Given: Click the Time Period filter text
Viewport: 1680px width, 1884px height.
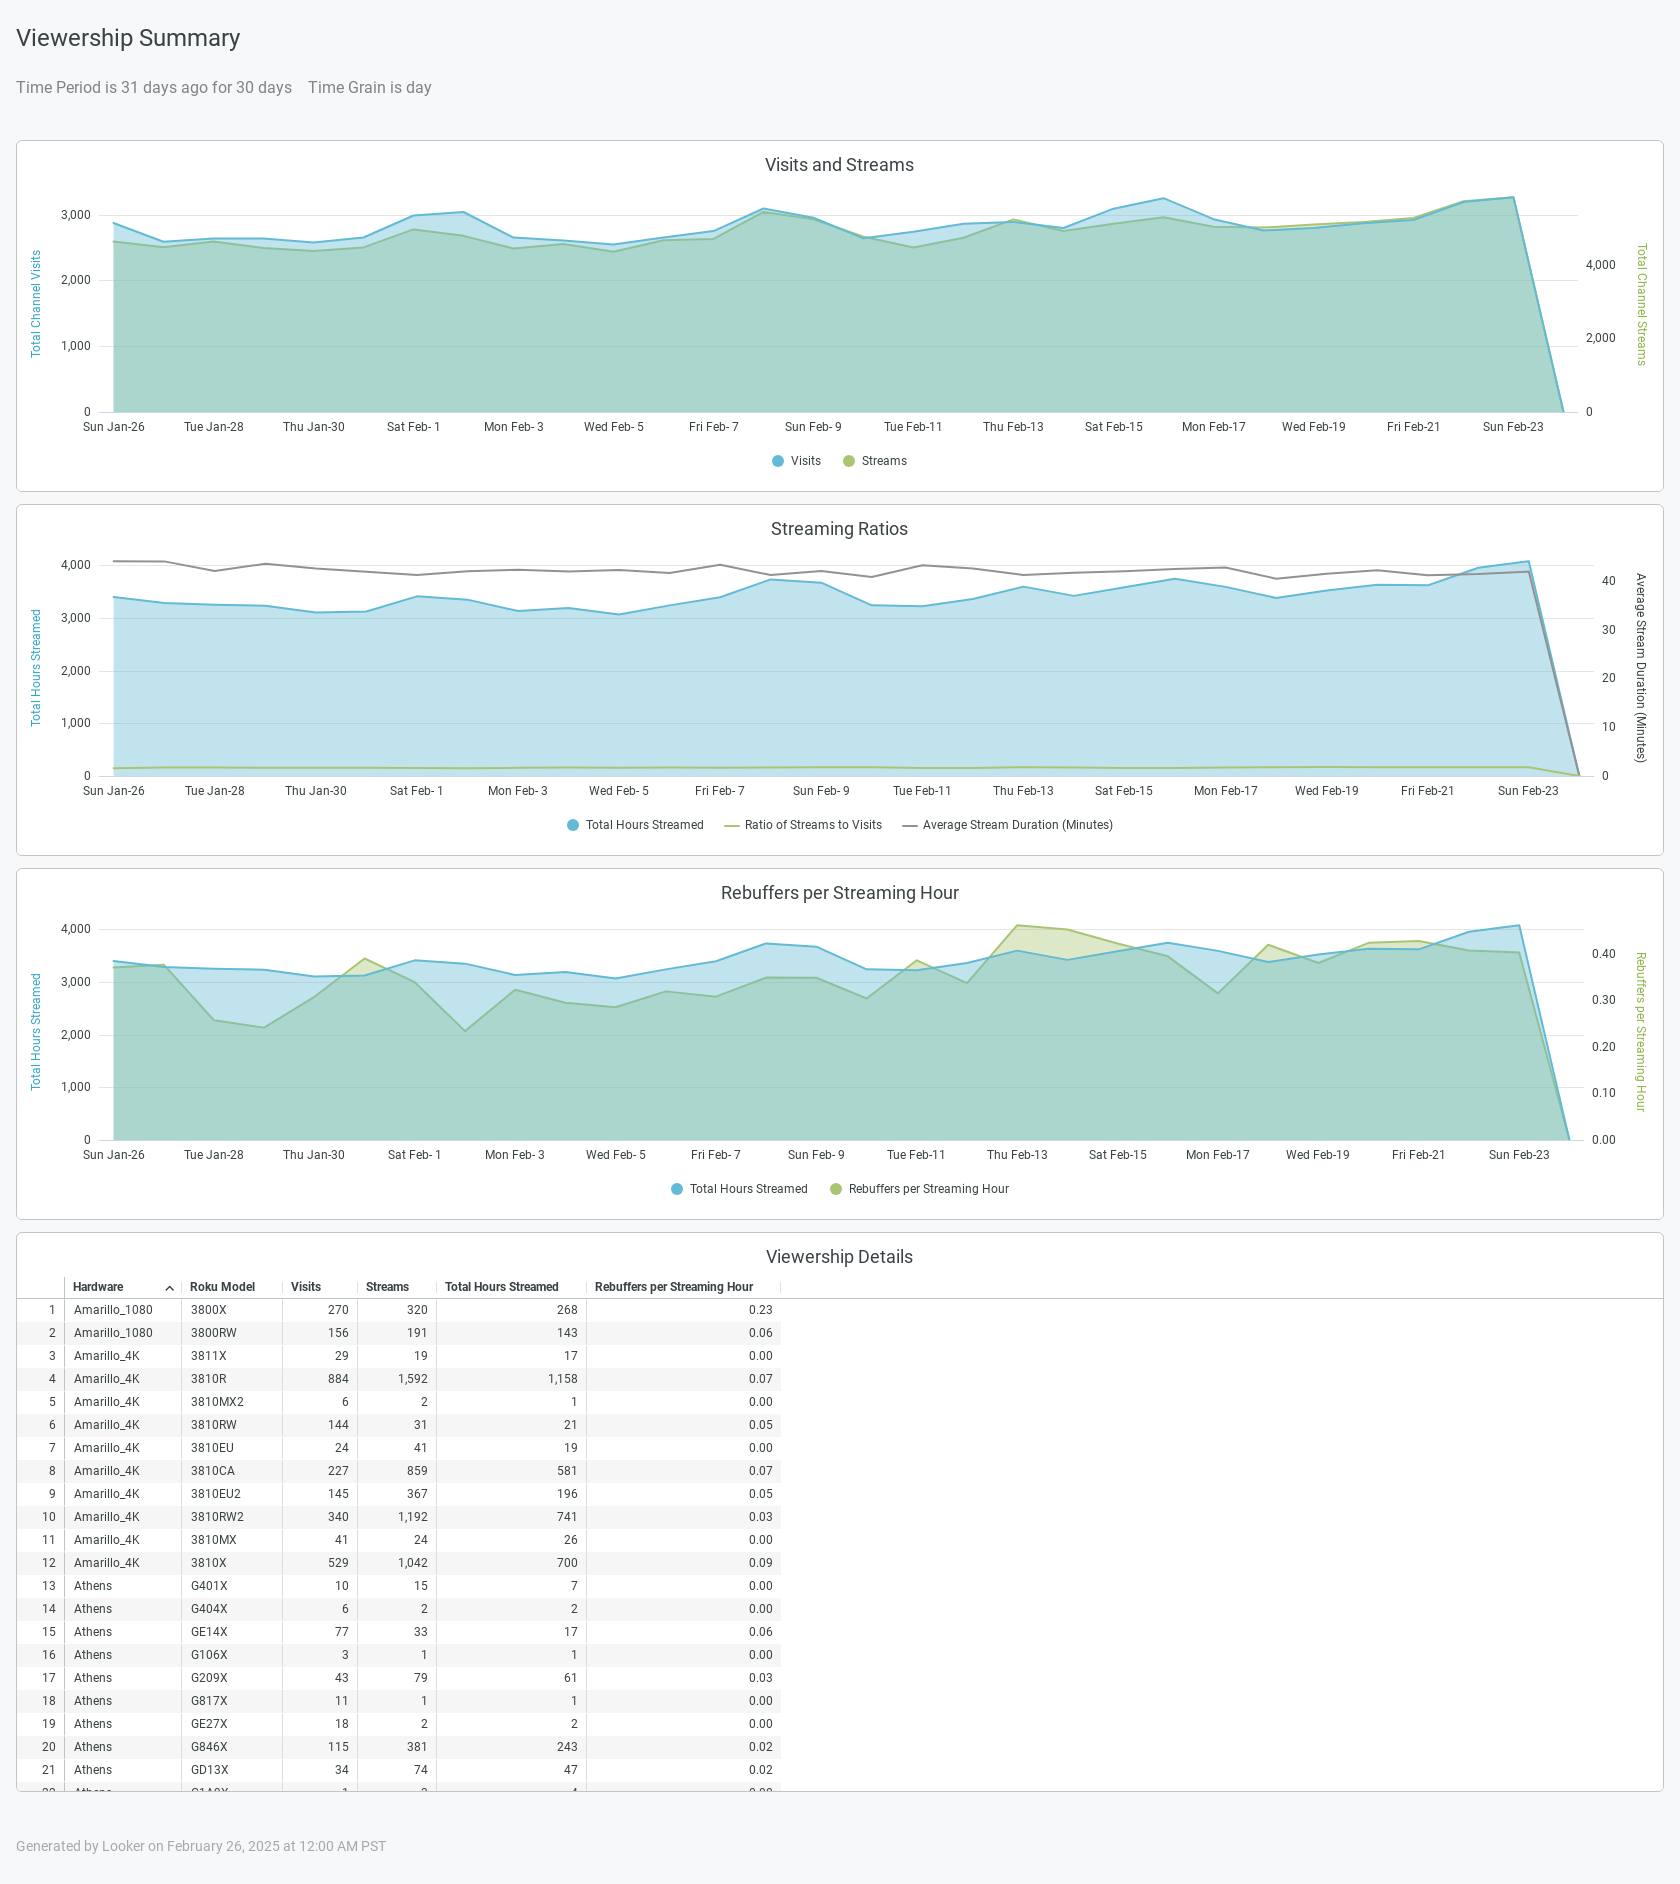Looking at the screenshot, I should tap(154, 87).
